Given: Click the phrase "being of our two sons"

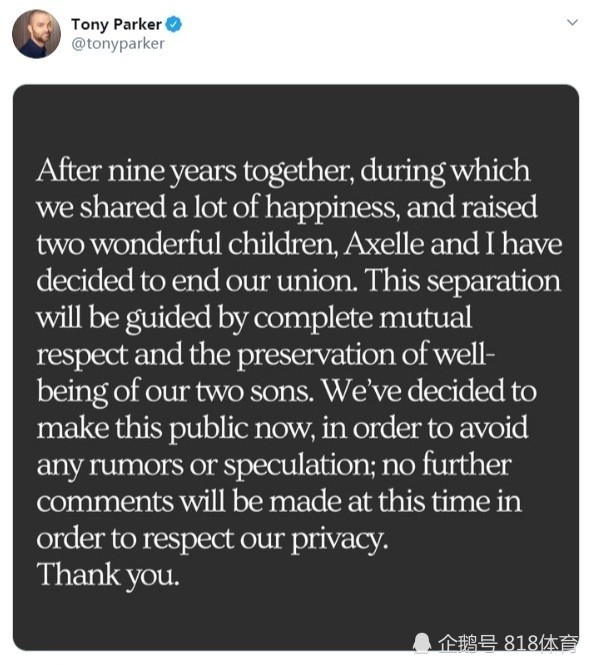Looking at the screenshot, I should click(x=174, y=391).
